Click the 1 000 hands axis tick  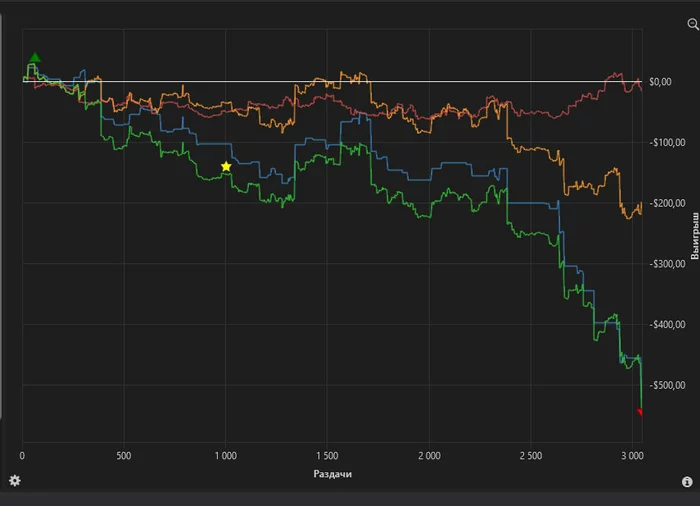225,456
